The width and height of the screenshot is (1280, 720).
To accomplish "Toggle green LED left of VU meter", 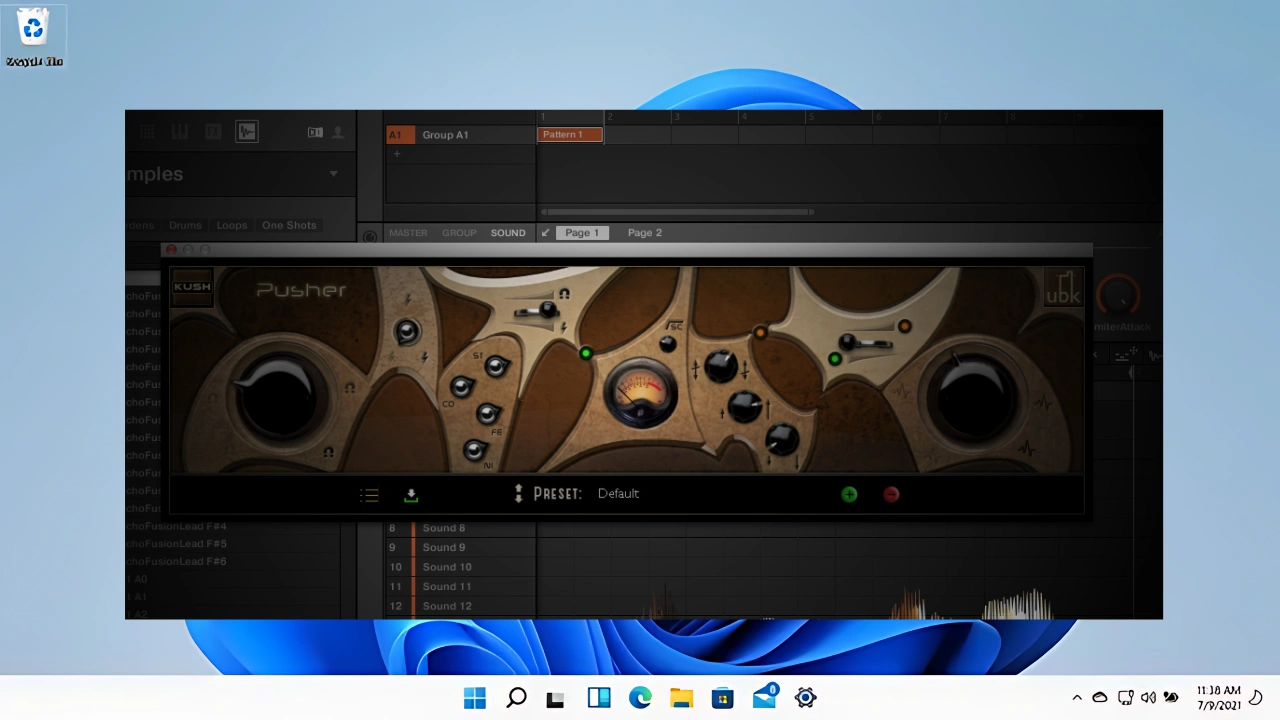I will [x=586, y=353].
